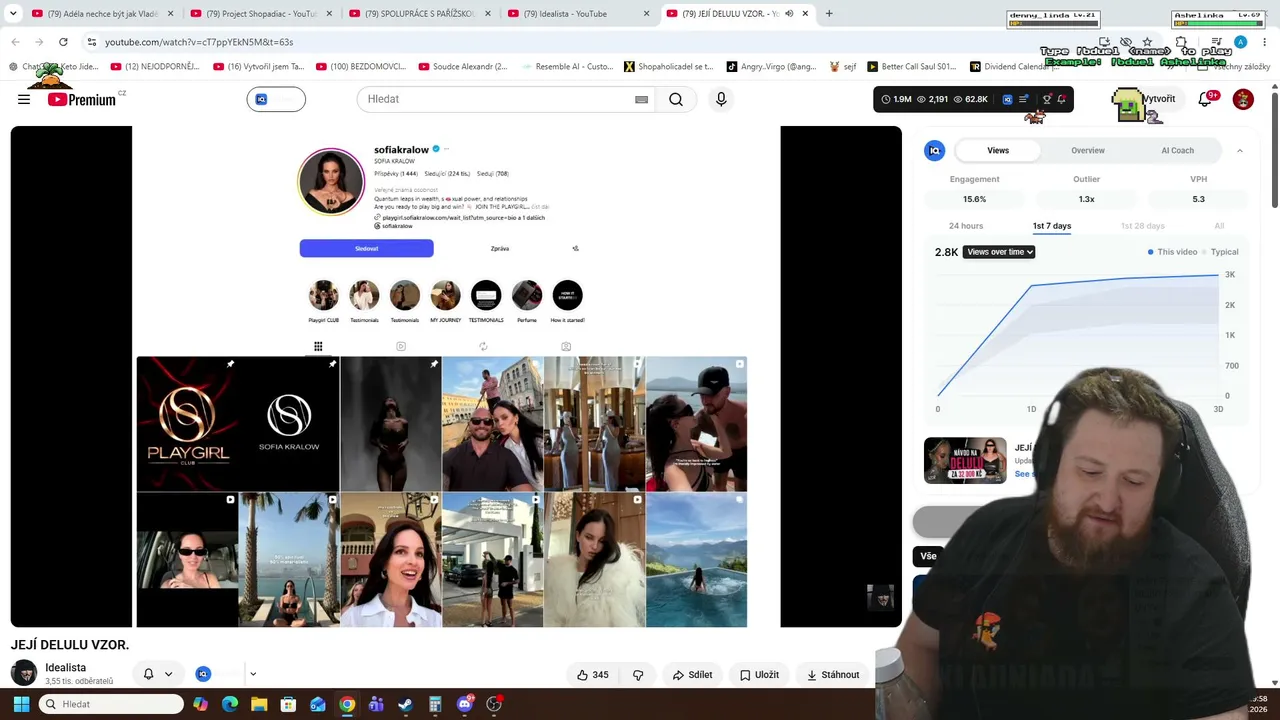The image size is (1280, 720).
Task: Open the Better Call Saul bookmark
Action: click(912, 67)
